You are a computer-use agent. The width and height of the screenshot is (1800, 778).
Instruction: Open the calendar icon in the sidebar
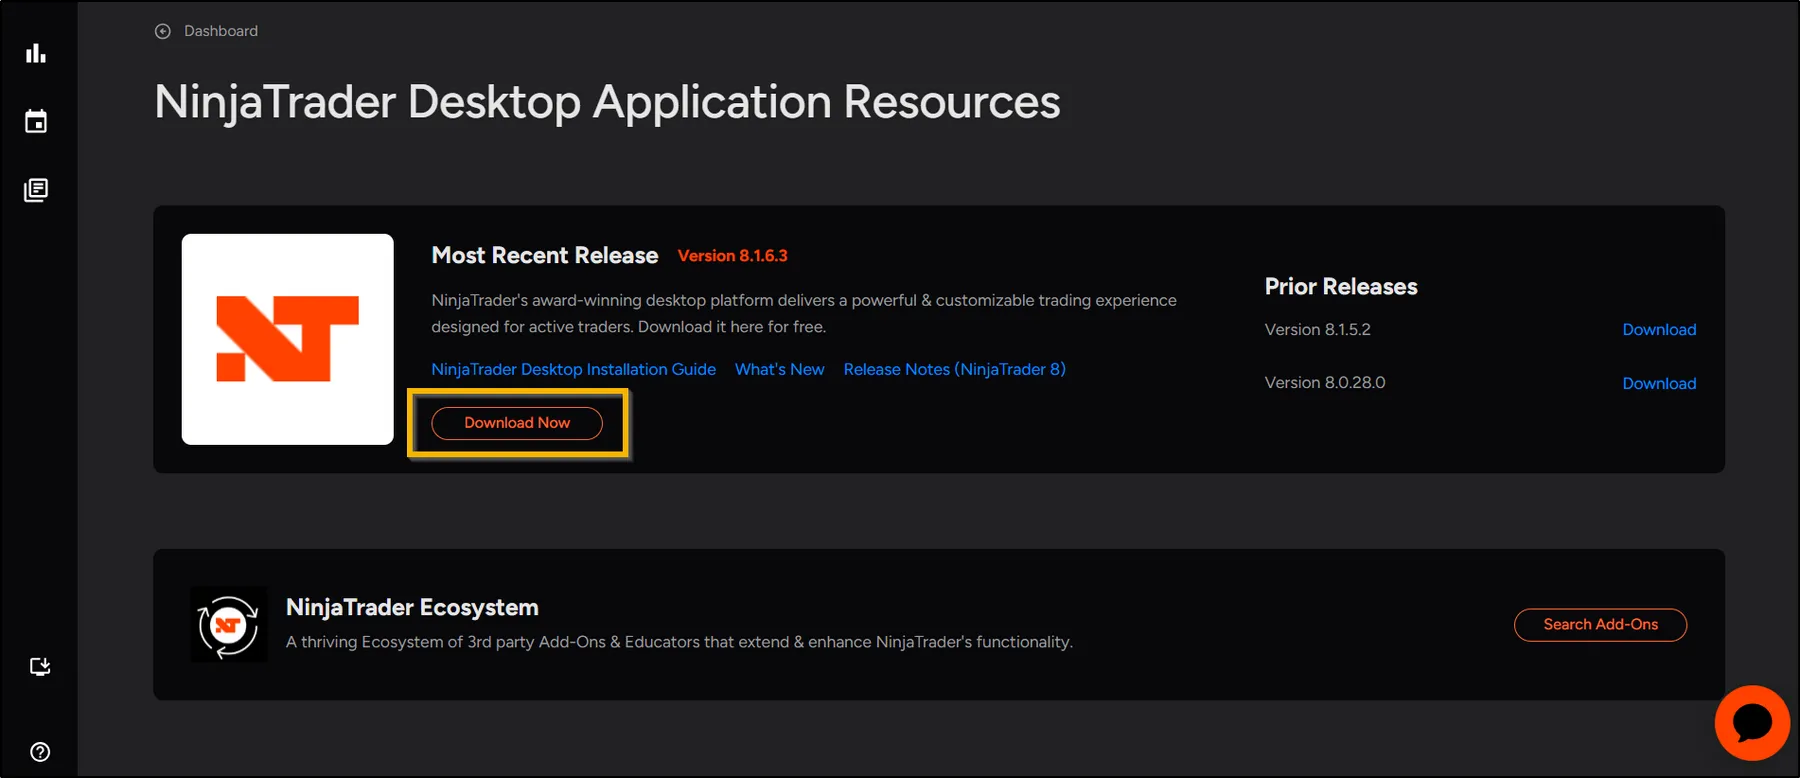[x=36, y=121]
